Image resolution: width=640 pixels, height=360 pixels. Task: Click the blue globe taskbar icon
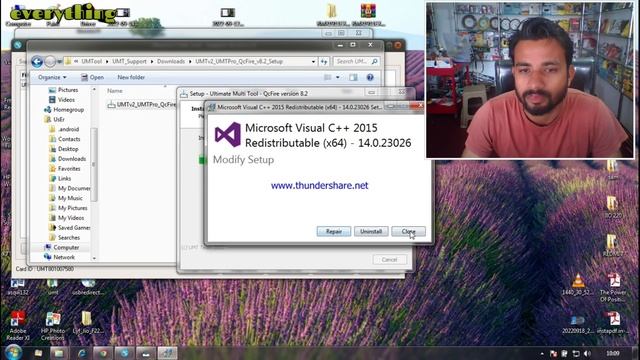(x=124, y=353)
